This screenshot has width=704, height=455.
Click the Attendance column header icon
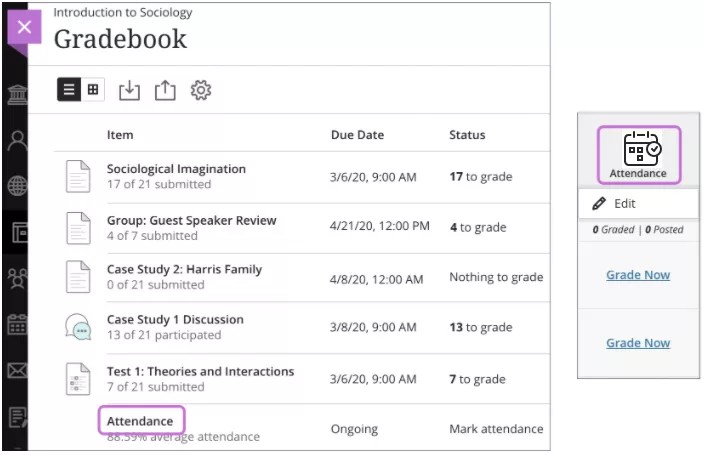tap(638, 150)
